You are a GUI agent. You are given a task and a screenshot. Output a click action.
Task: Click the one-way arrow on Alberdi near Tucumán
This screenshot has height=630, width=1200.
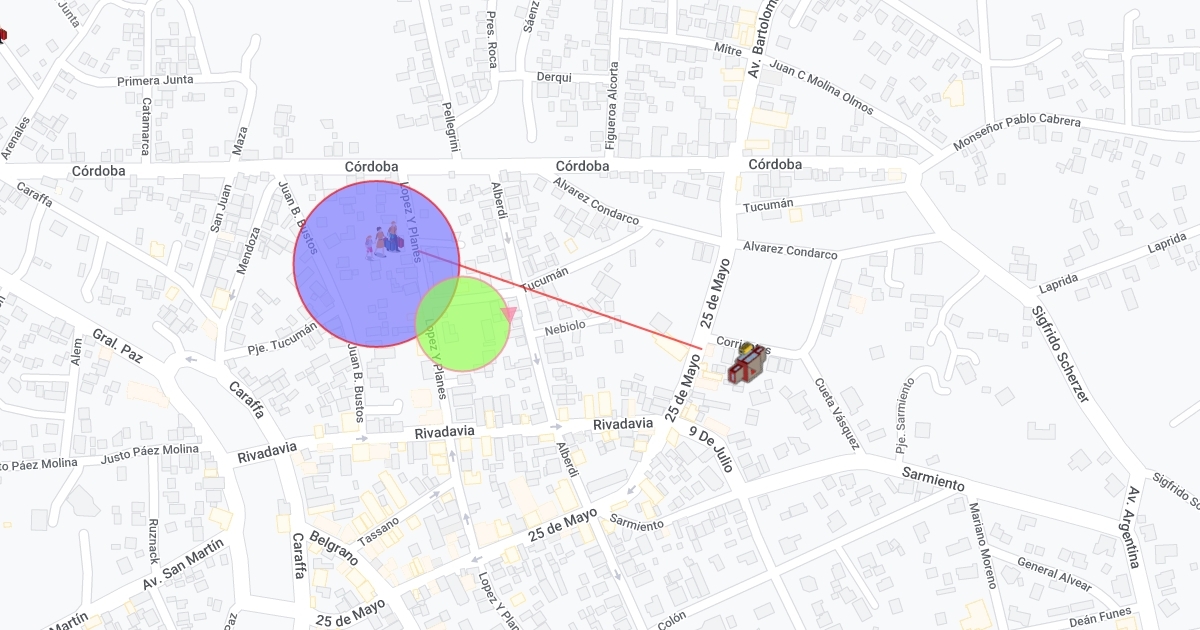tap(509, 238)
